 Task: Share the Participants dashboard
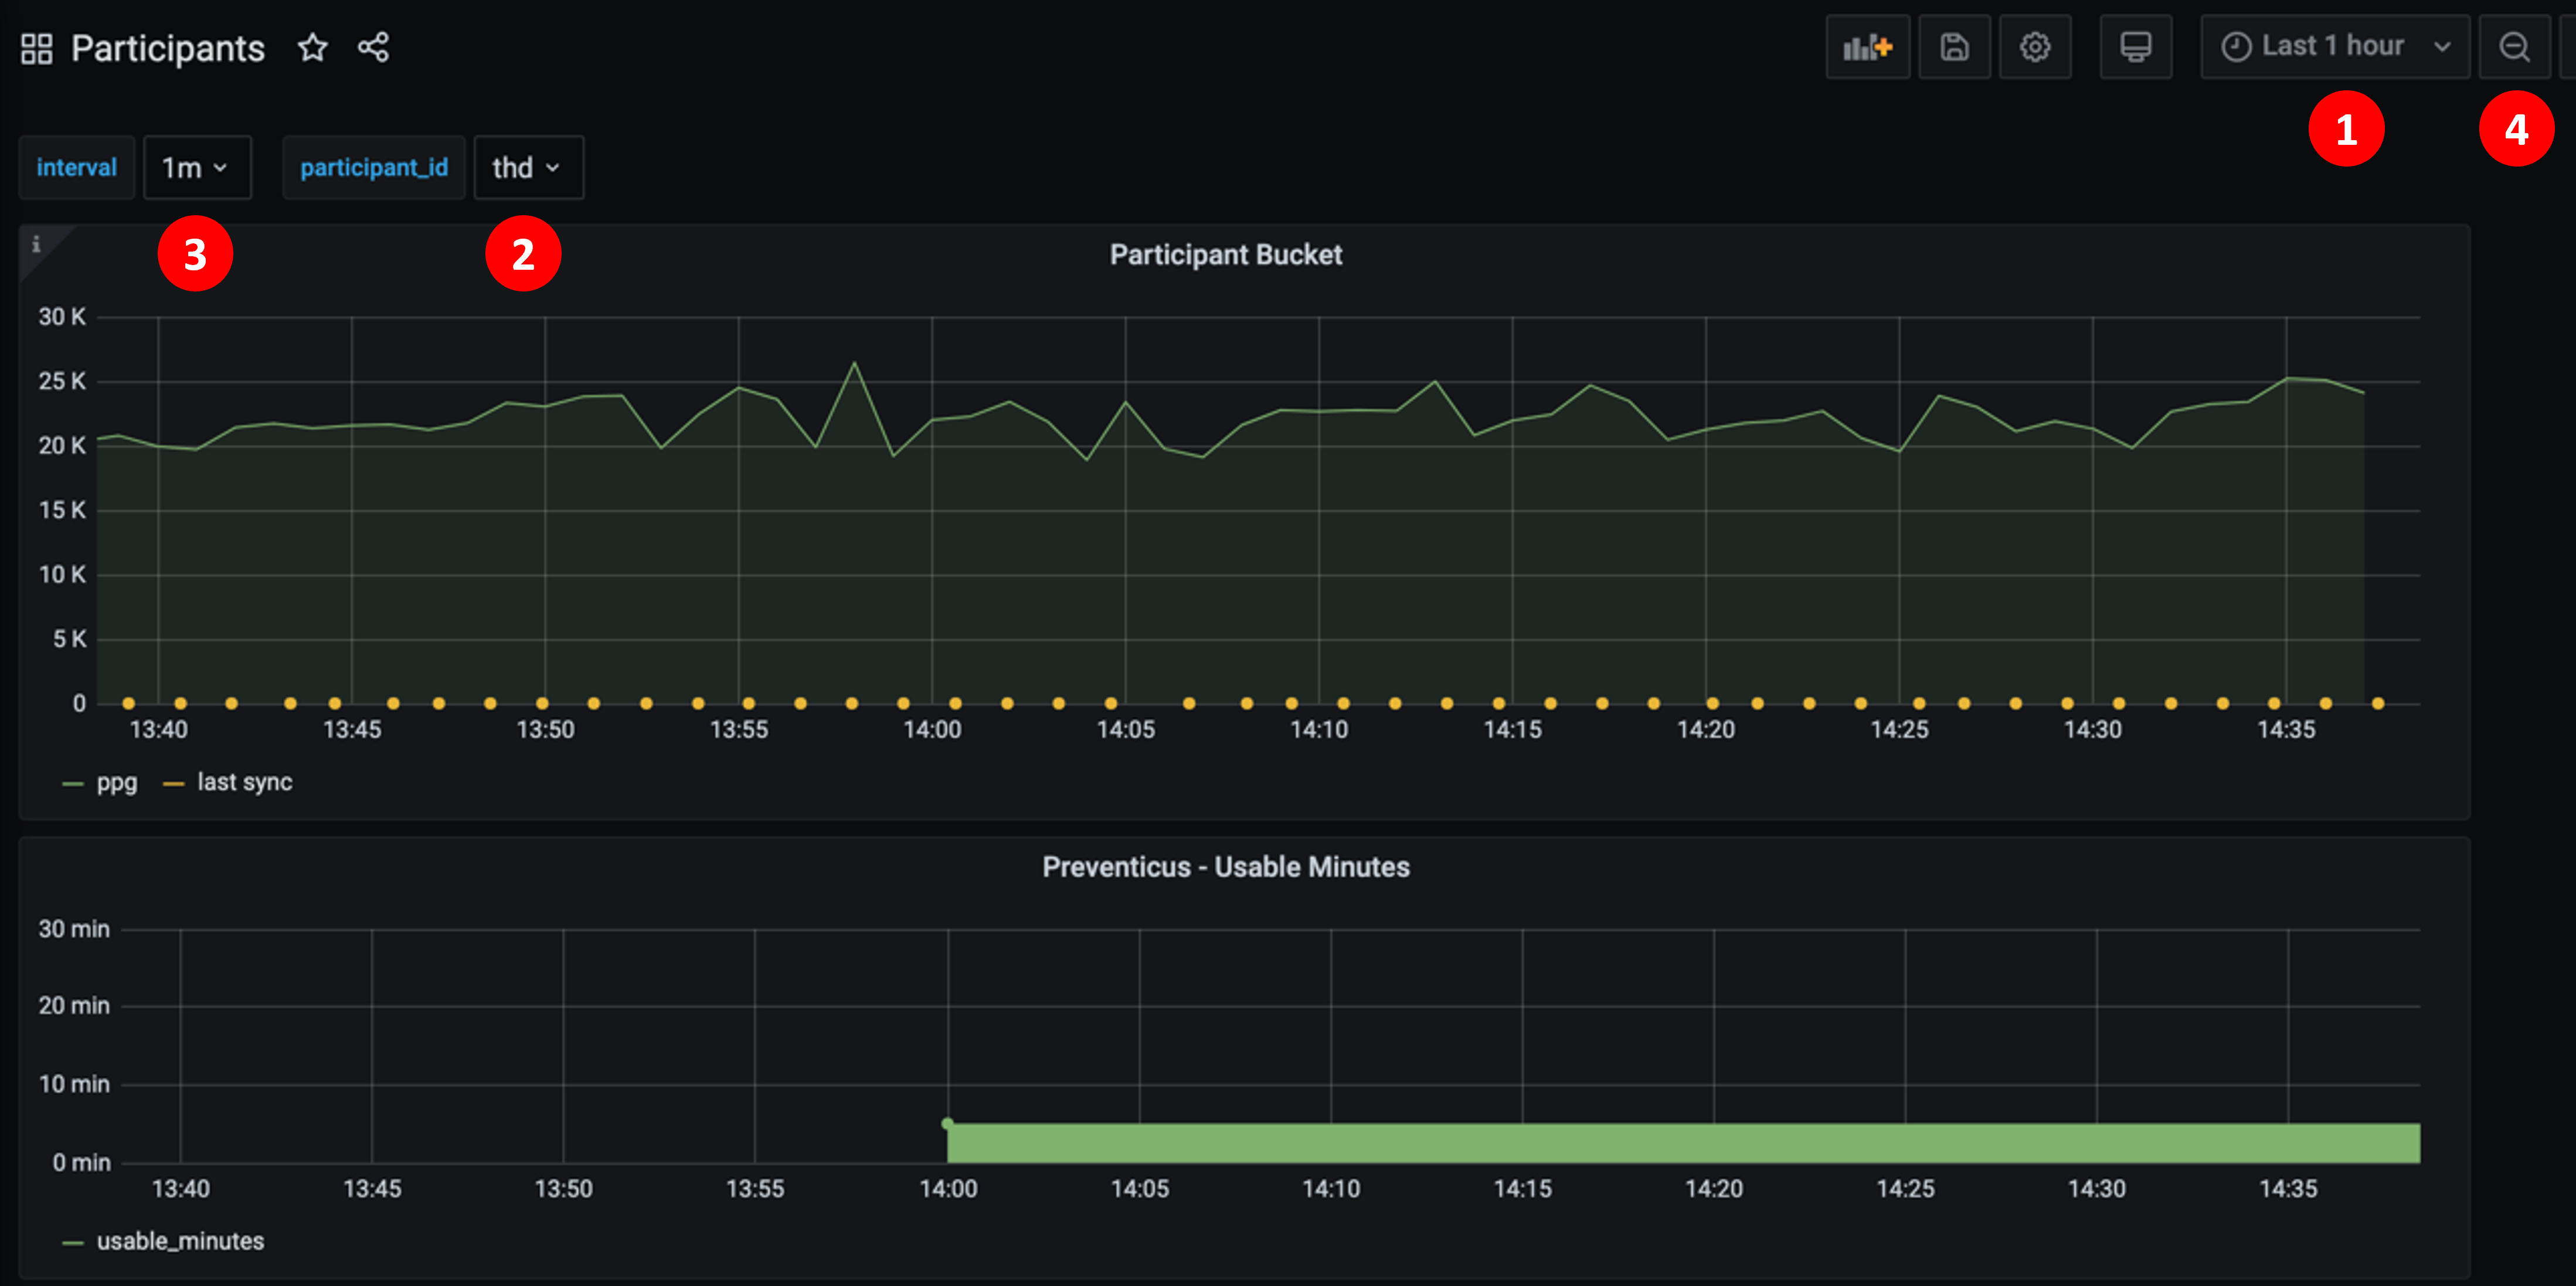(375, 47)
